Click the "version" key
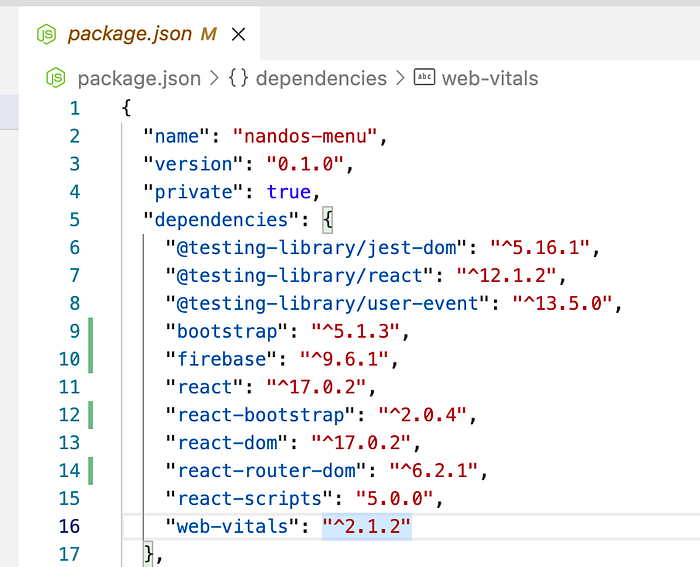700x567 pixels. pos(193,164)
